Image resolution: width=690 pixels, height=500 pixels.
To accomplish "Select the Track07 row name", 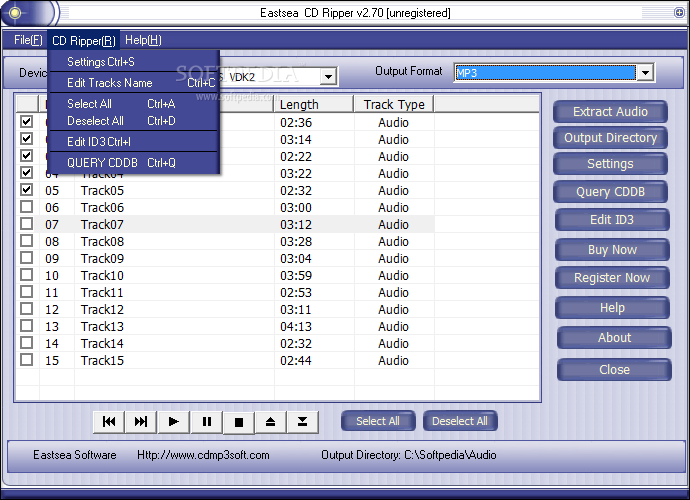I will (102, 224).
